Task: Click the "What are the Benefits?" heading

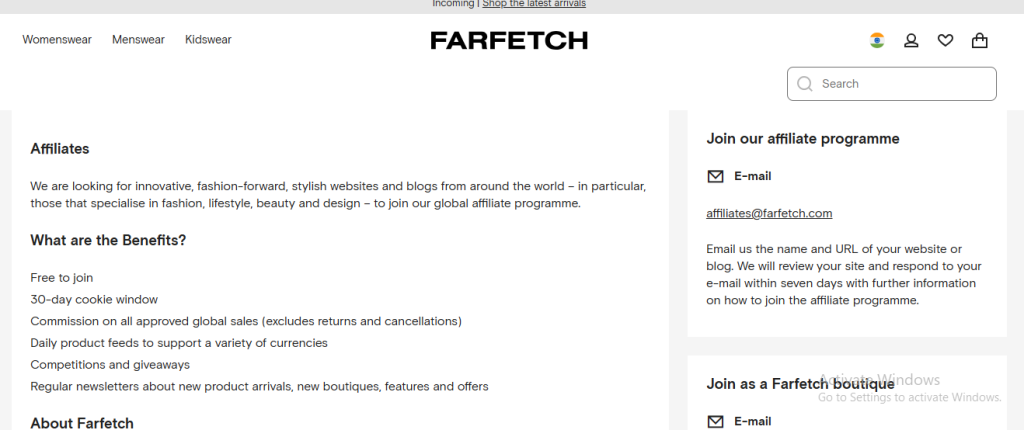Action: click(x=108, y=240)
